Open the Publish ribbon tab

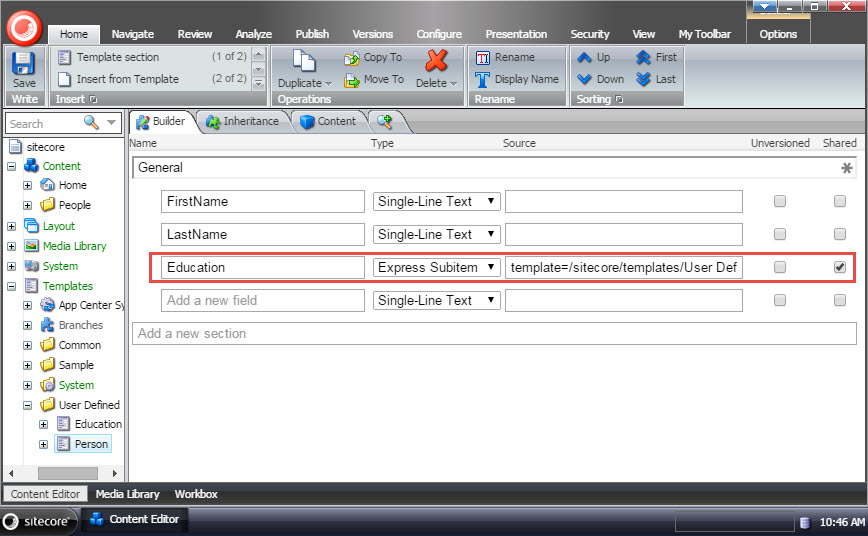pos(312,34)
